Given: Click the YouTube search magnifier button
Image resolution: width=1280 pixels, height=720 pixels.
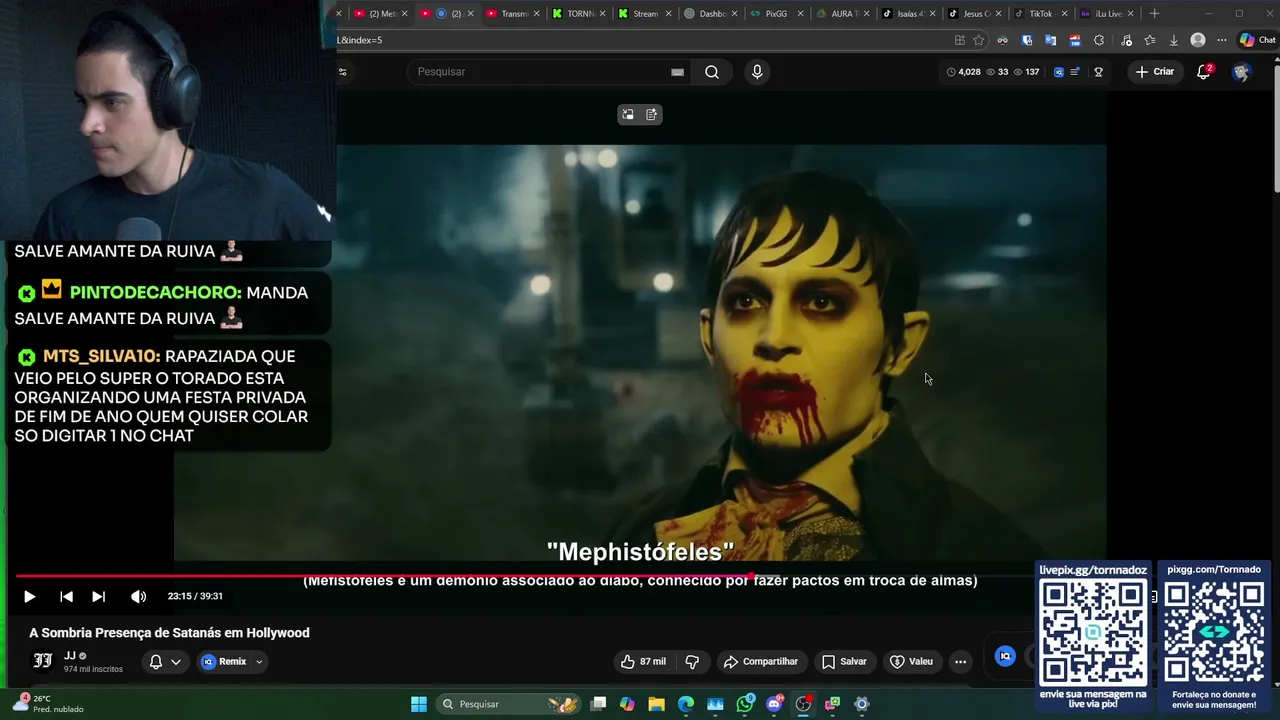Looking at the screenshot, I should tap(712, 72).
